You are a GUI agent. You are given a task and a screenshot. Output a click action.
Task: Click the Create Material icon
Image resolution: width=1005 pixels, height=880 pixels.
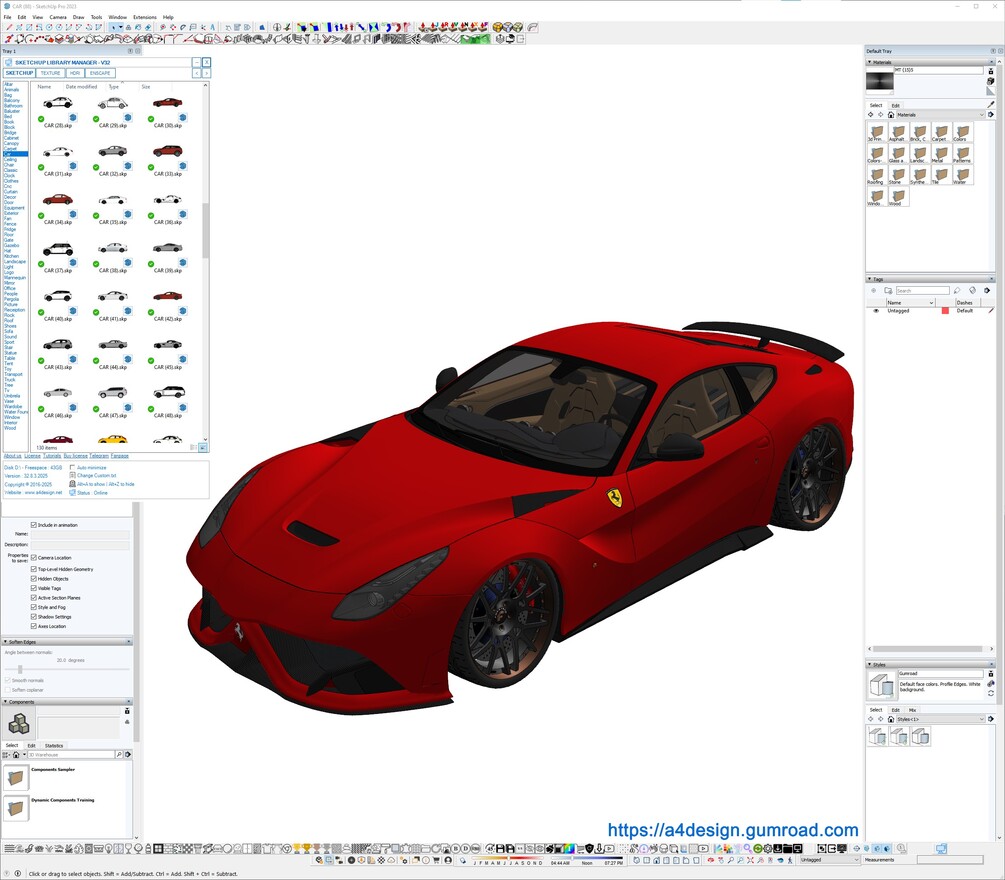pos(991,81)
